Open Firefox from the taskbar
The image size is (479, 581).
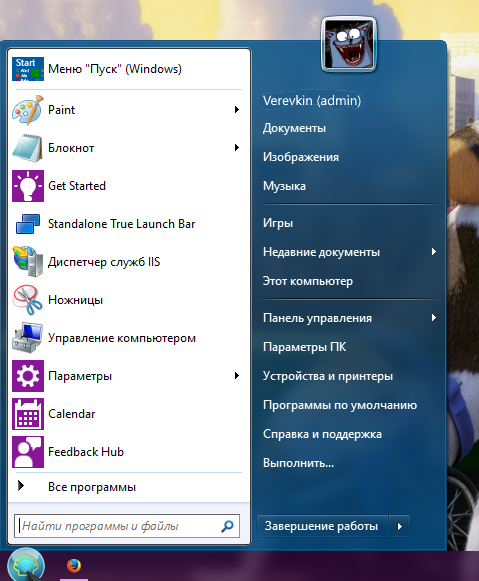pyautogui.click(x=74, y=566)
